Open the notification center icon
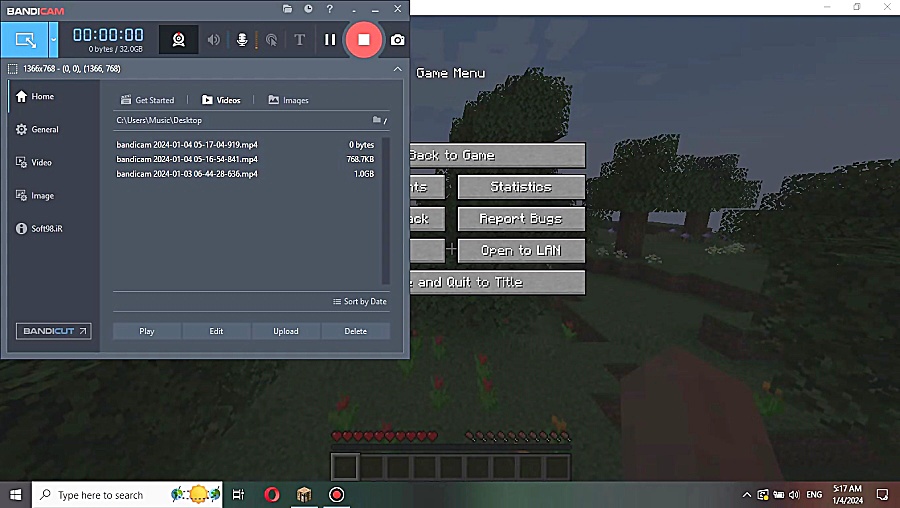The height and width of the screenshot is (508, 900). coord(882,495)
